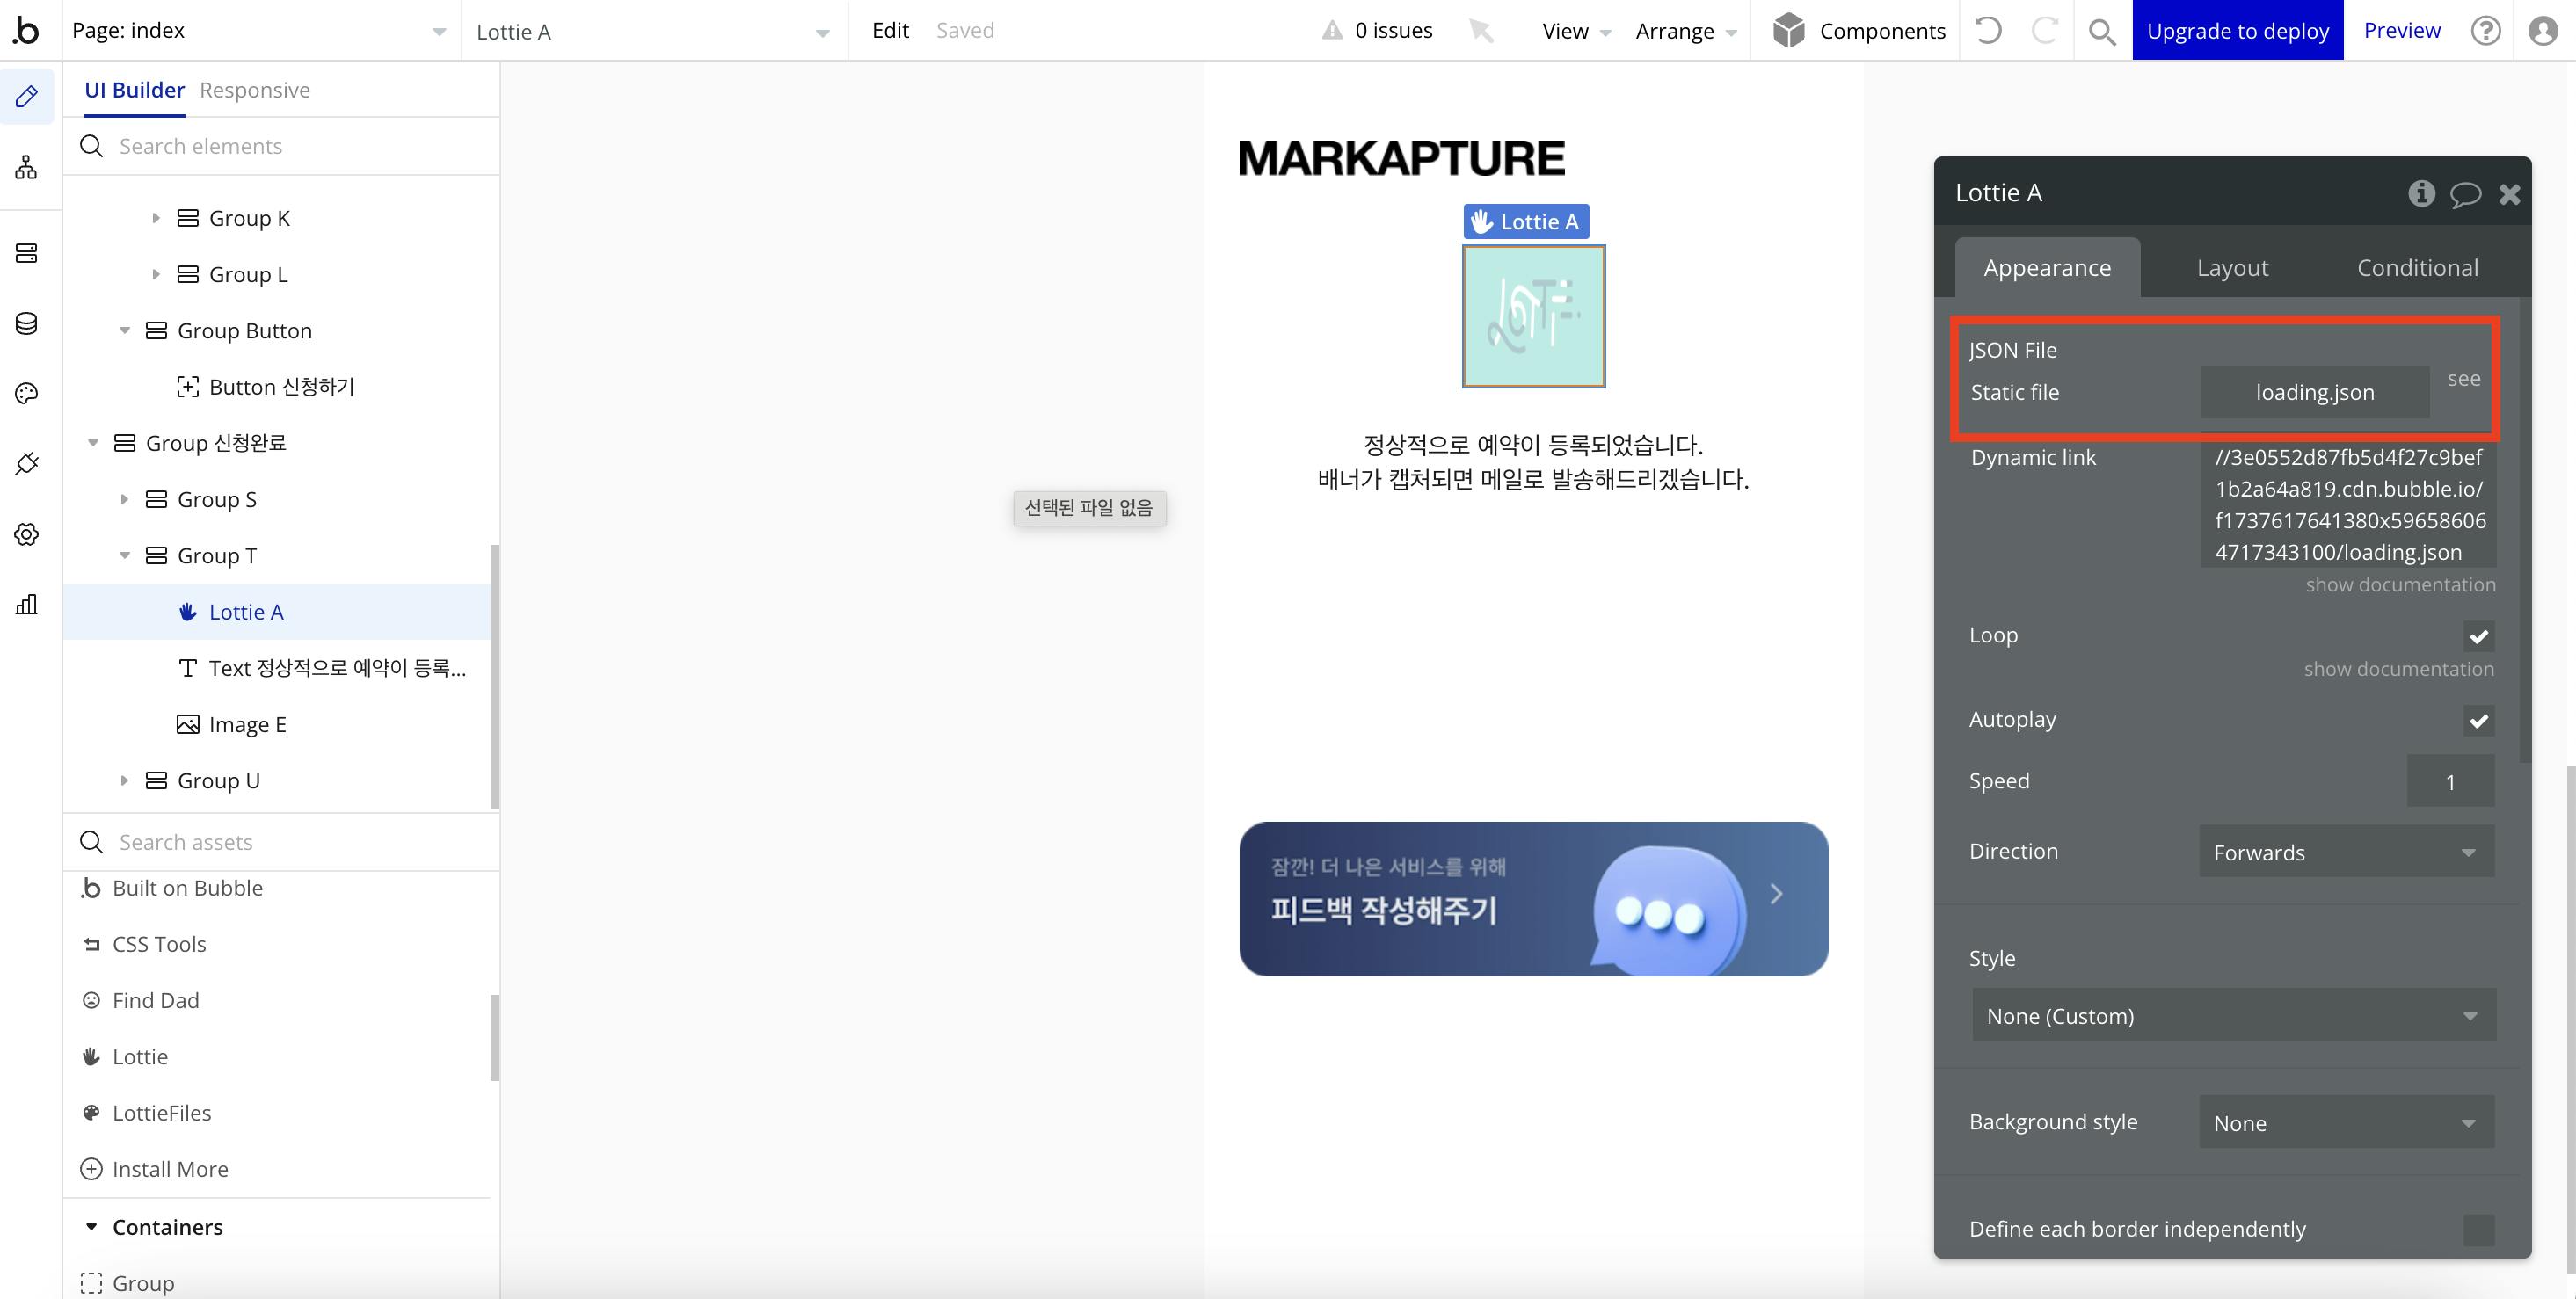
Task: Expand Group S in the element tree
Action: pos(124,499)
